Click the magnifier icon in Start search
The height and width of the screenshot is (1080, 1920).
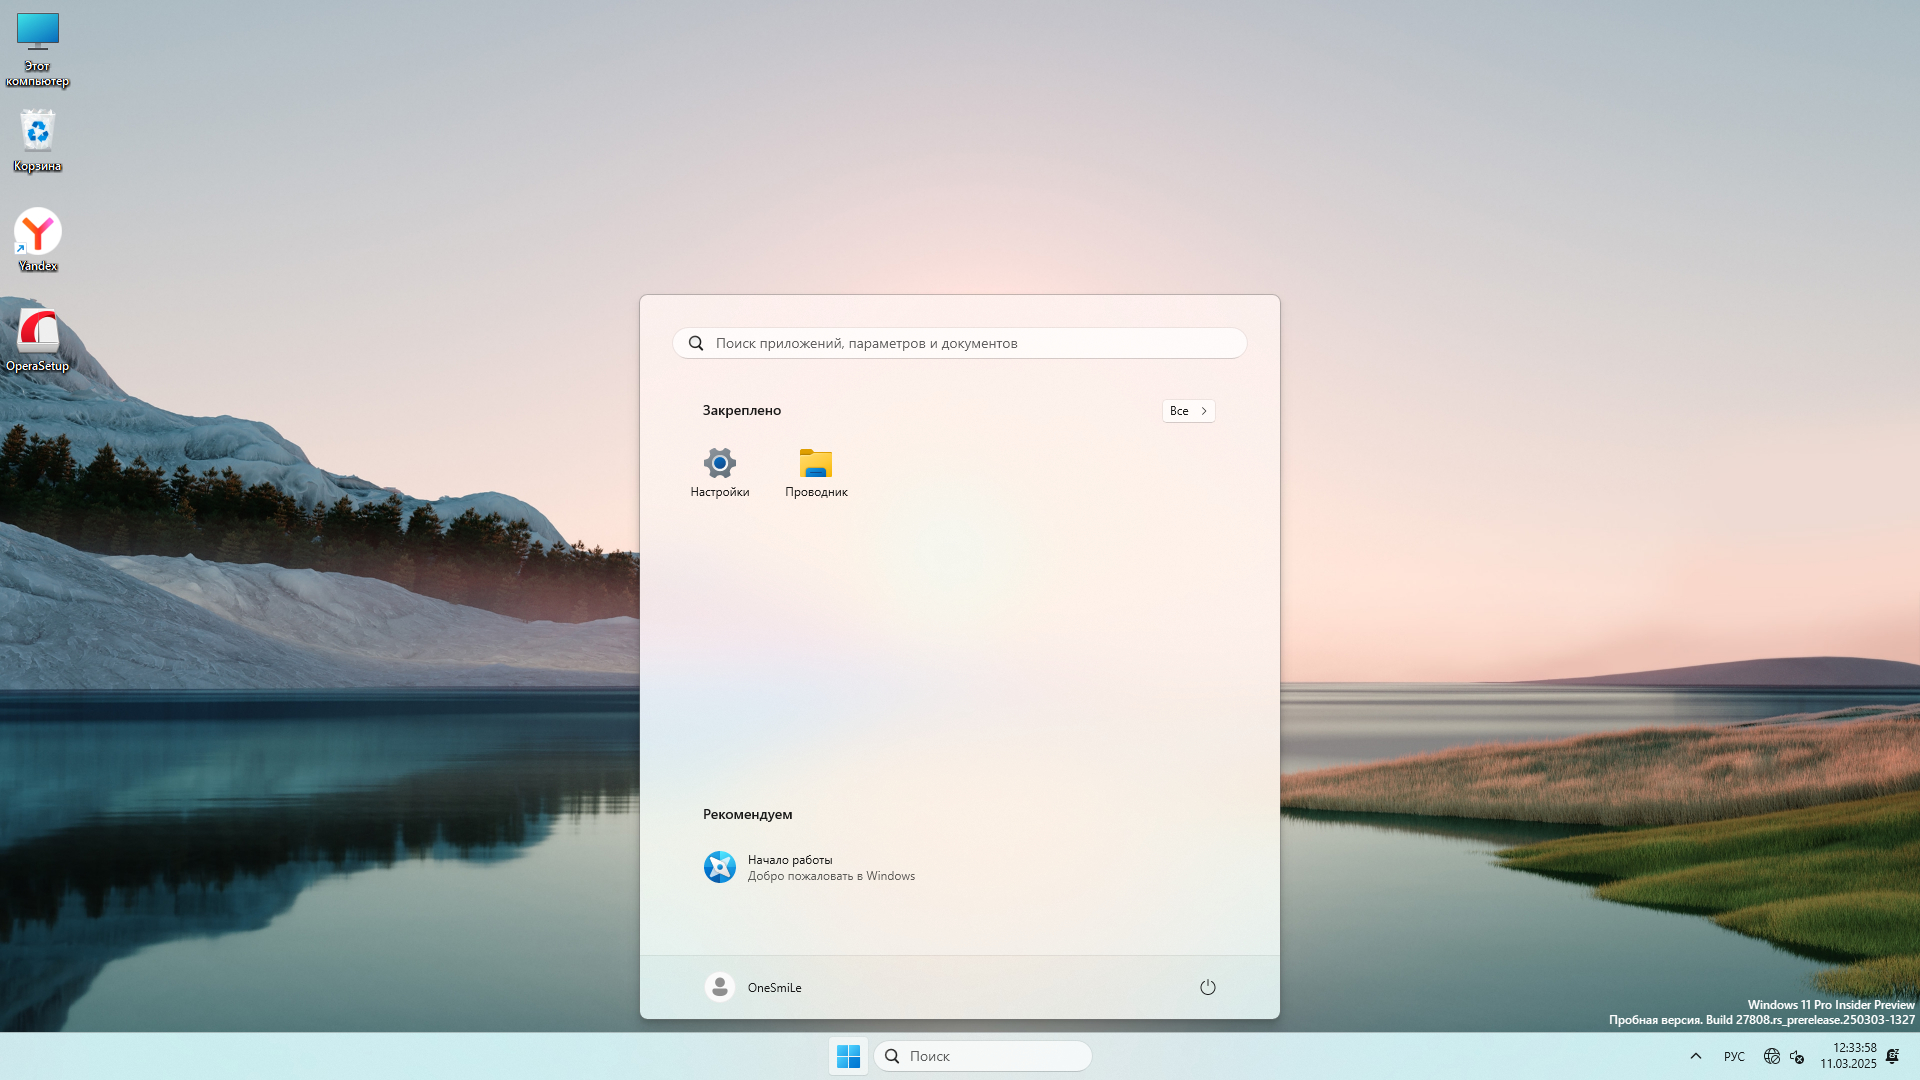pyautogui.click(x=696, y=343)
